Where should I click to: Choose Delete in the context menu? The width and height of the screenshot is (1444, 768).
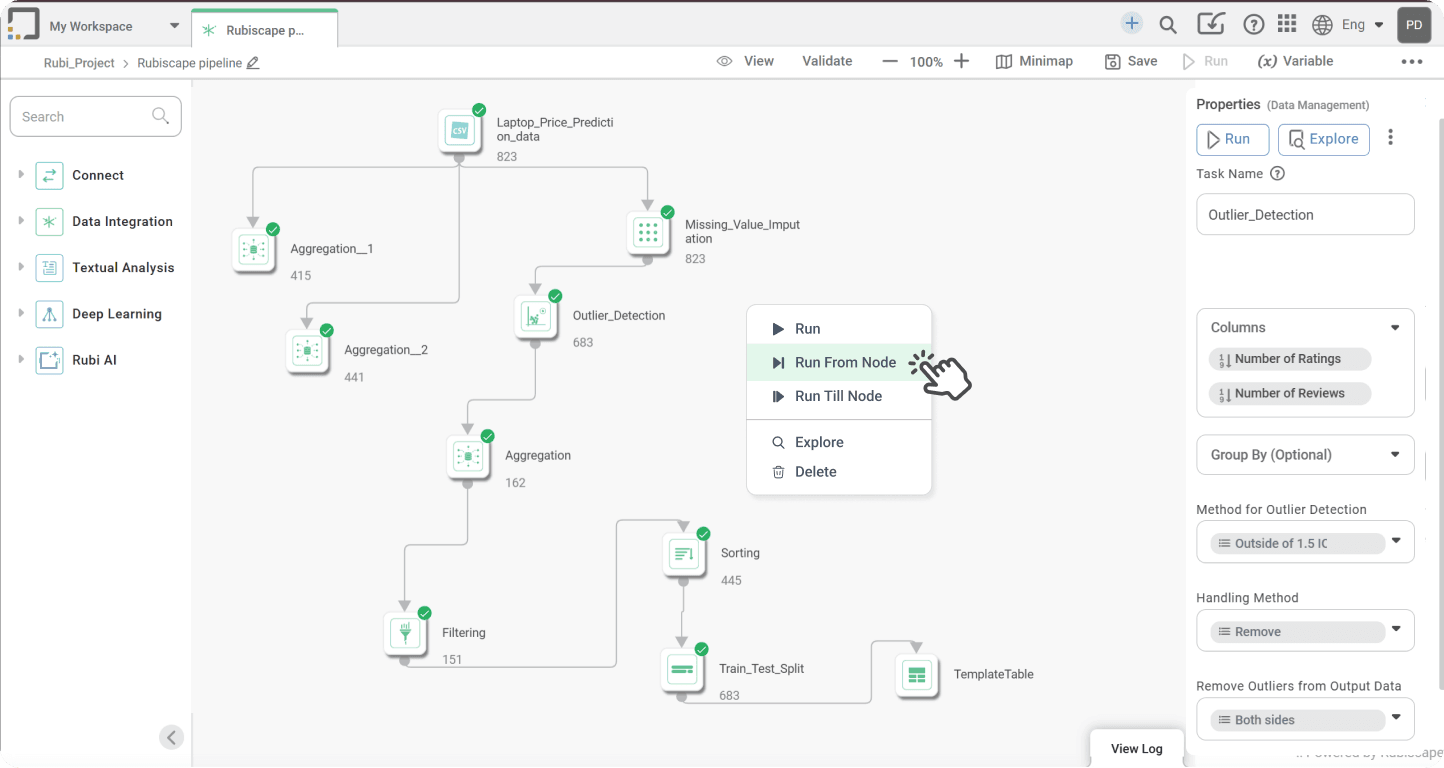839,472
